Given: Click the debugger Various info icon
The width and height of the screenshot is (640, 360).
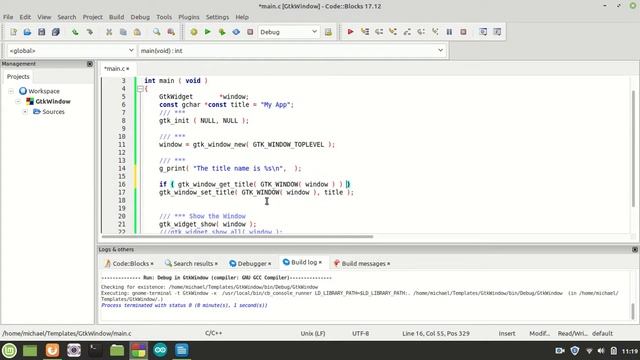Looking at the screenshot, I should point(497,32).
